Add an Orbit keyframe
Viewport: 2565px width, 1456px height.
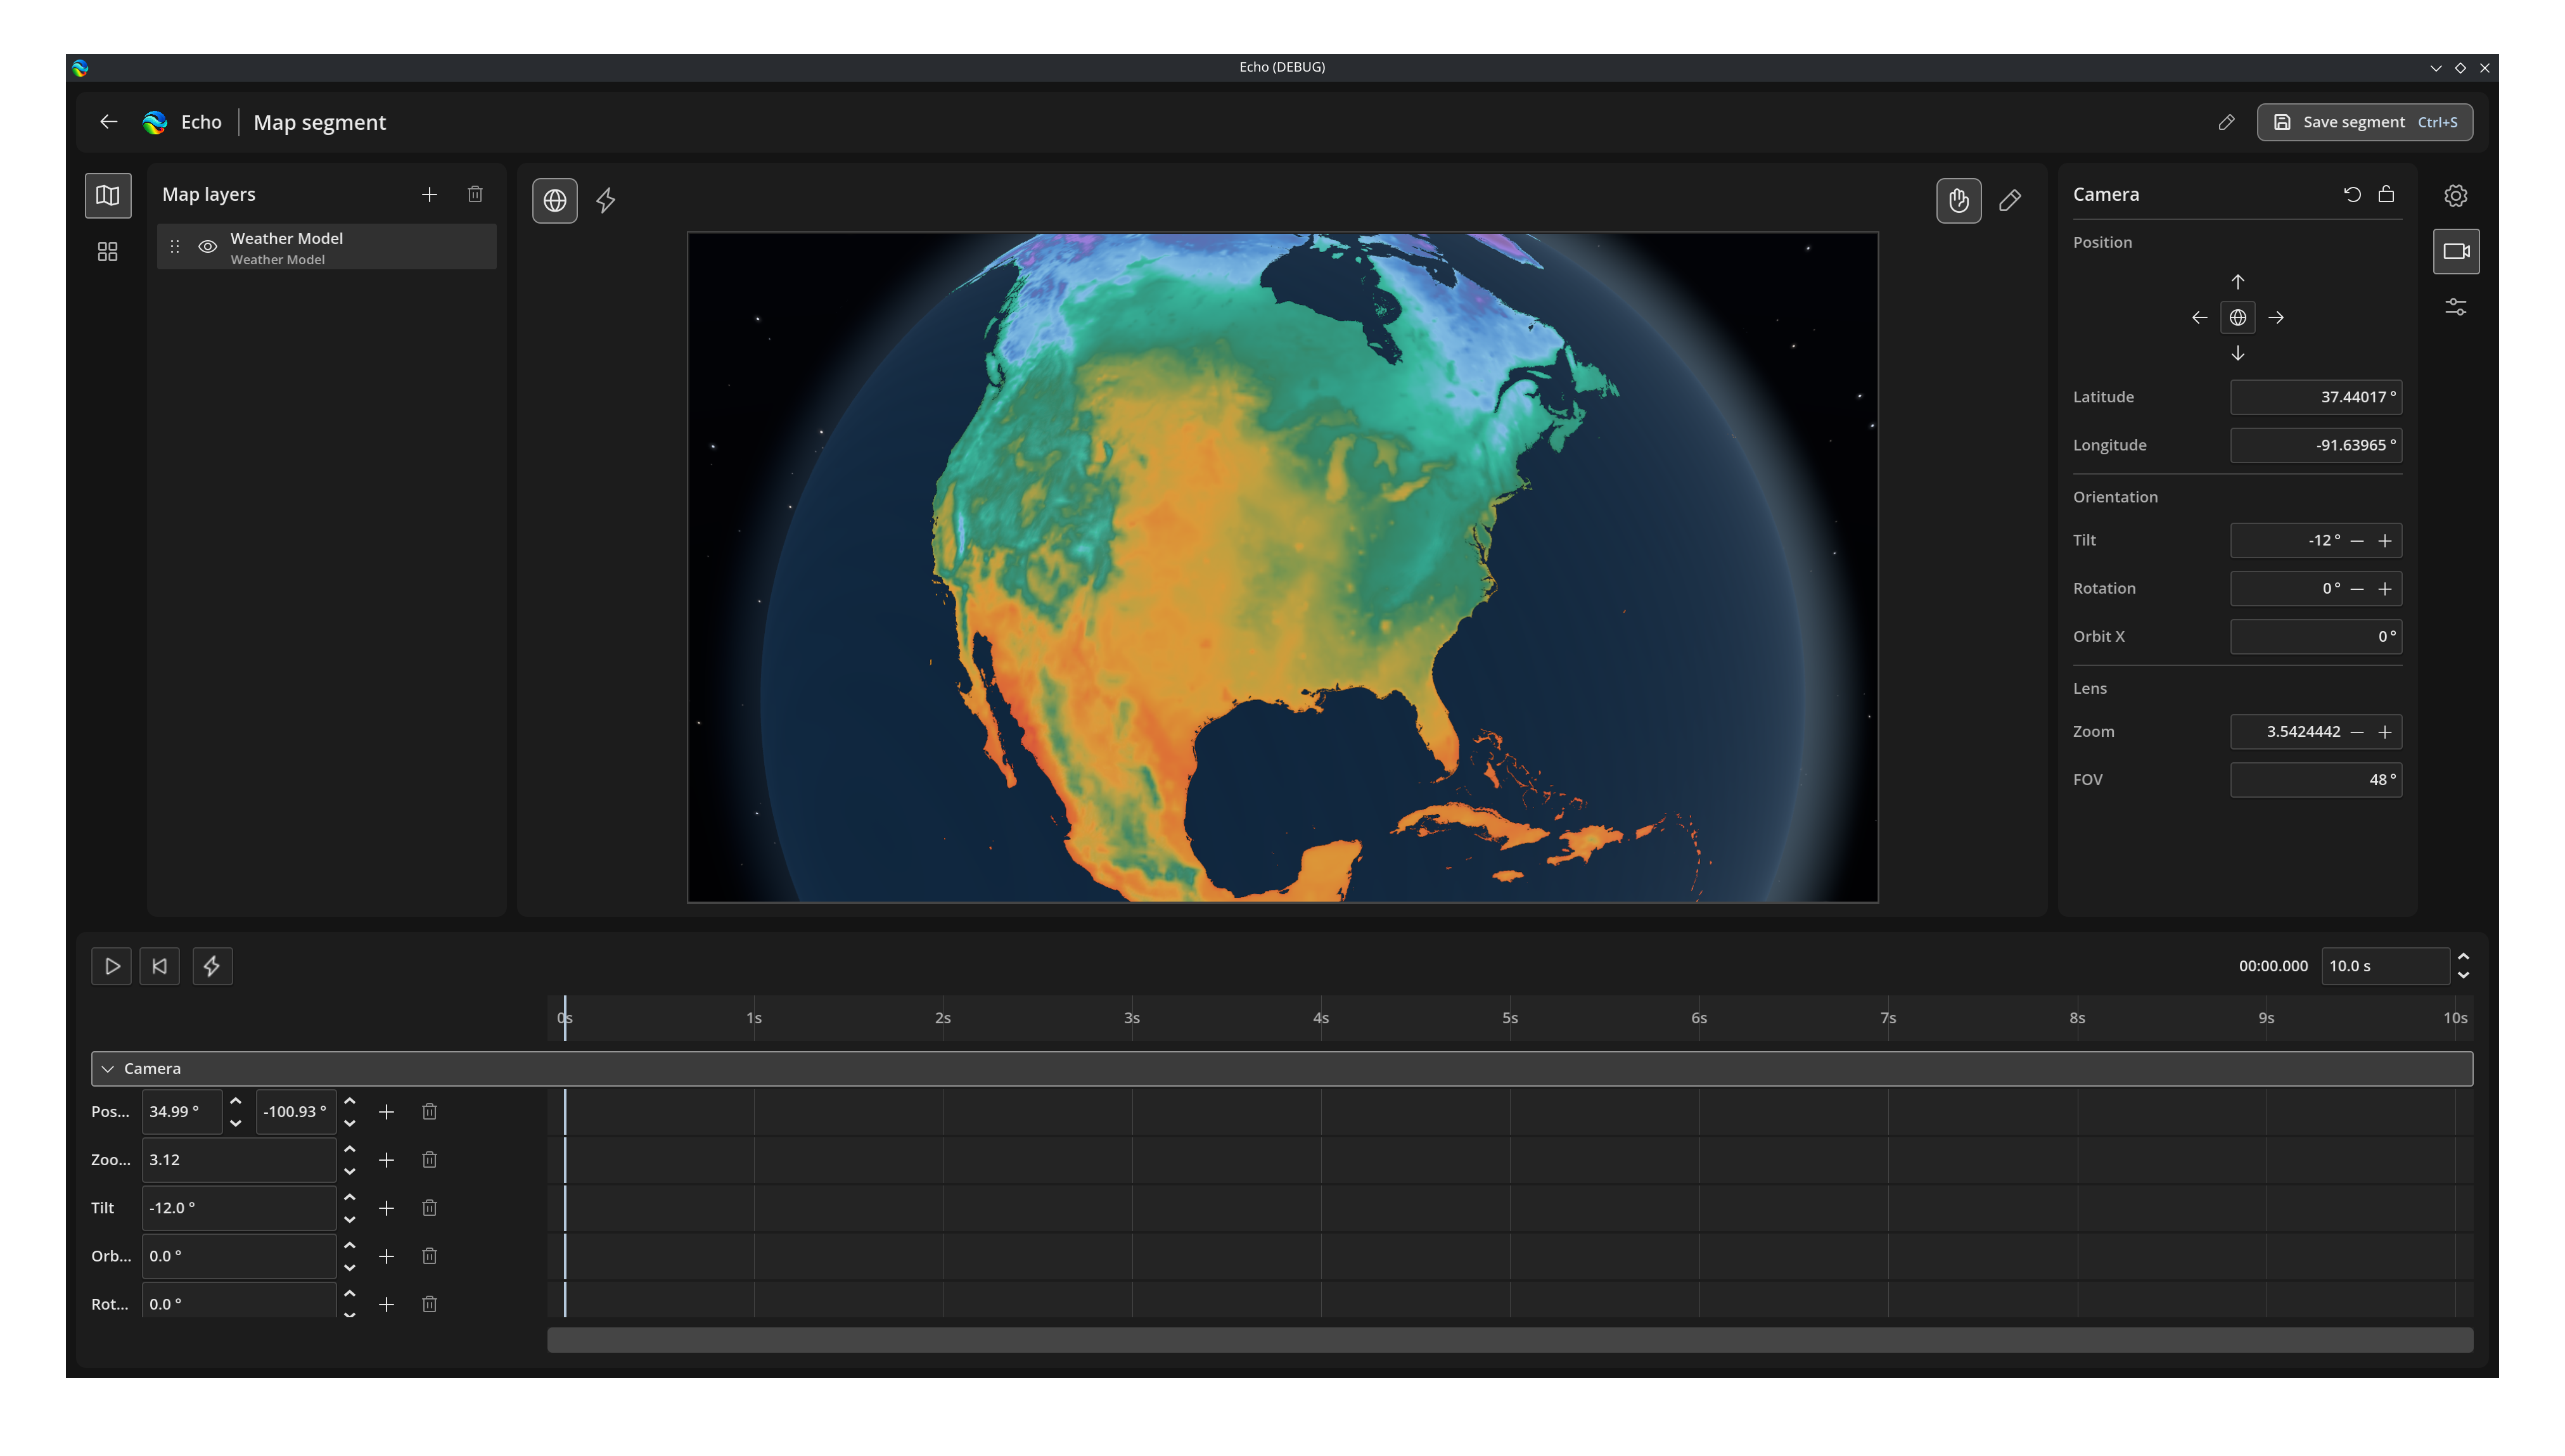click(386, 1256)
